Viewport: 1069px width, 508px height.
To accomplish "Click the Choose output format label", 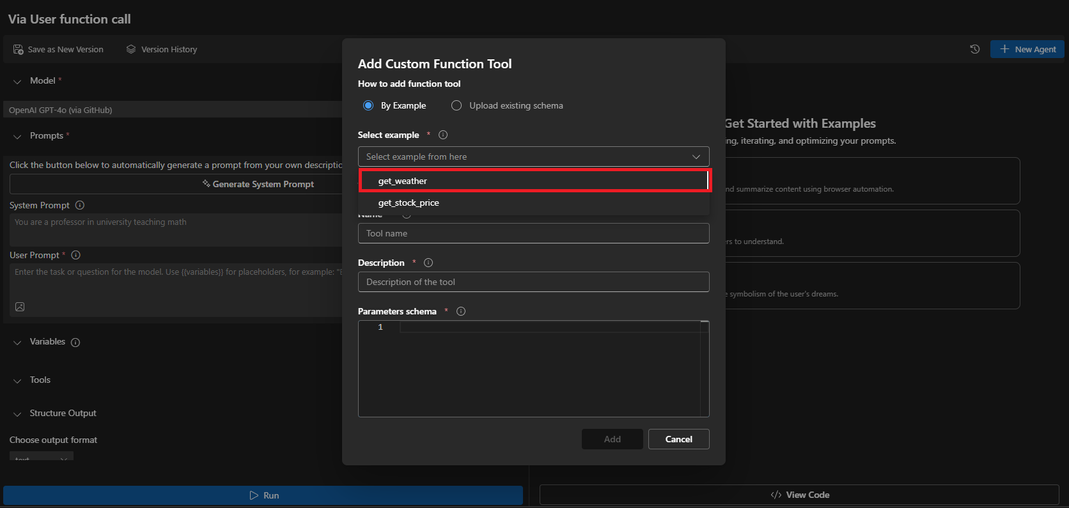I will (53, 440).
